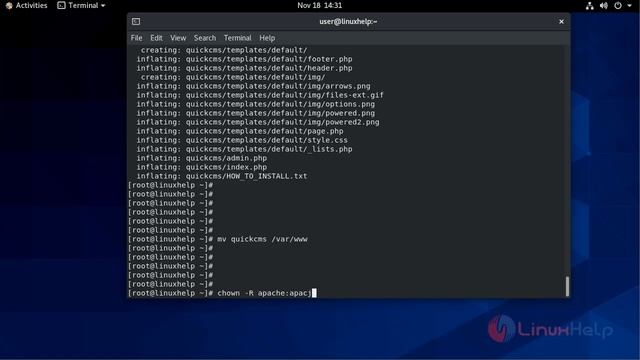The image size is (640, 360).
Task: Click the volume speaker icon
Action: click(604, 5)
